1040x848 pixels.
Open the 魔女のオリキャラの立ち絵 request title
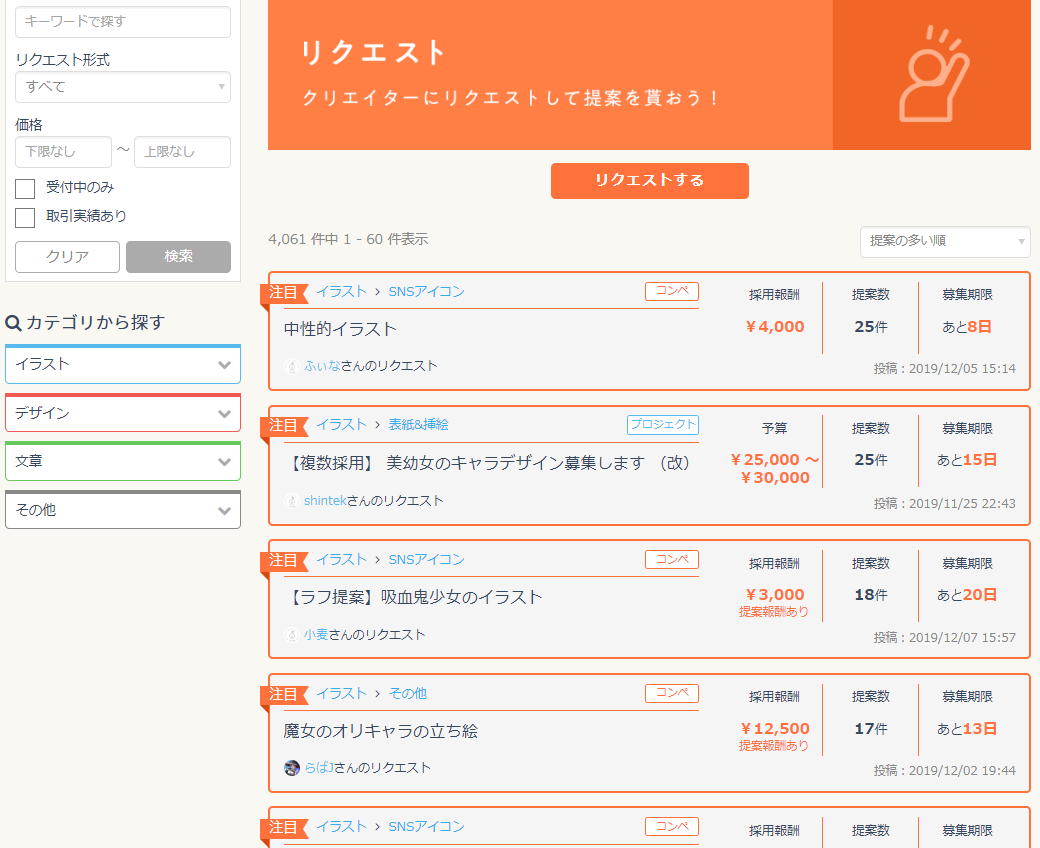point(381,731)
